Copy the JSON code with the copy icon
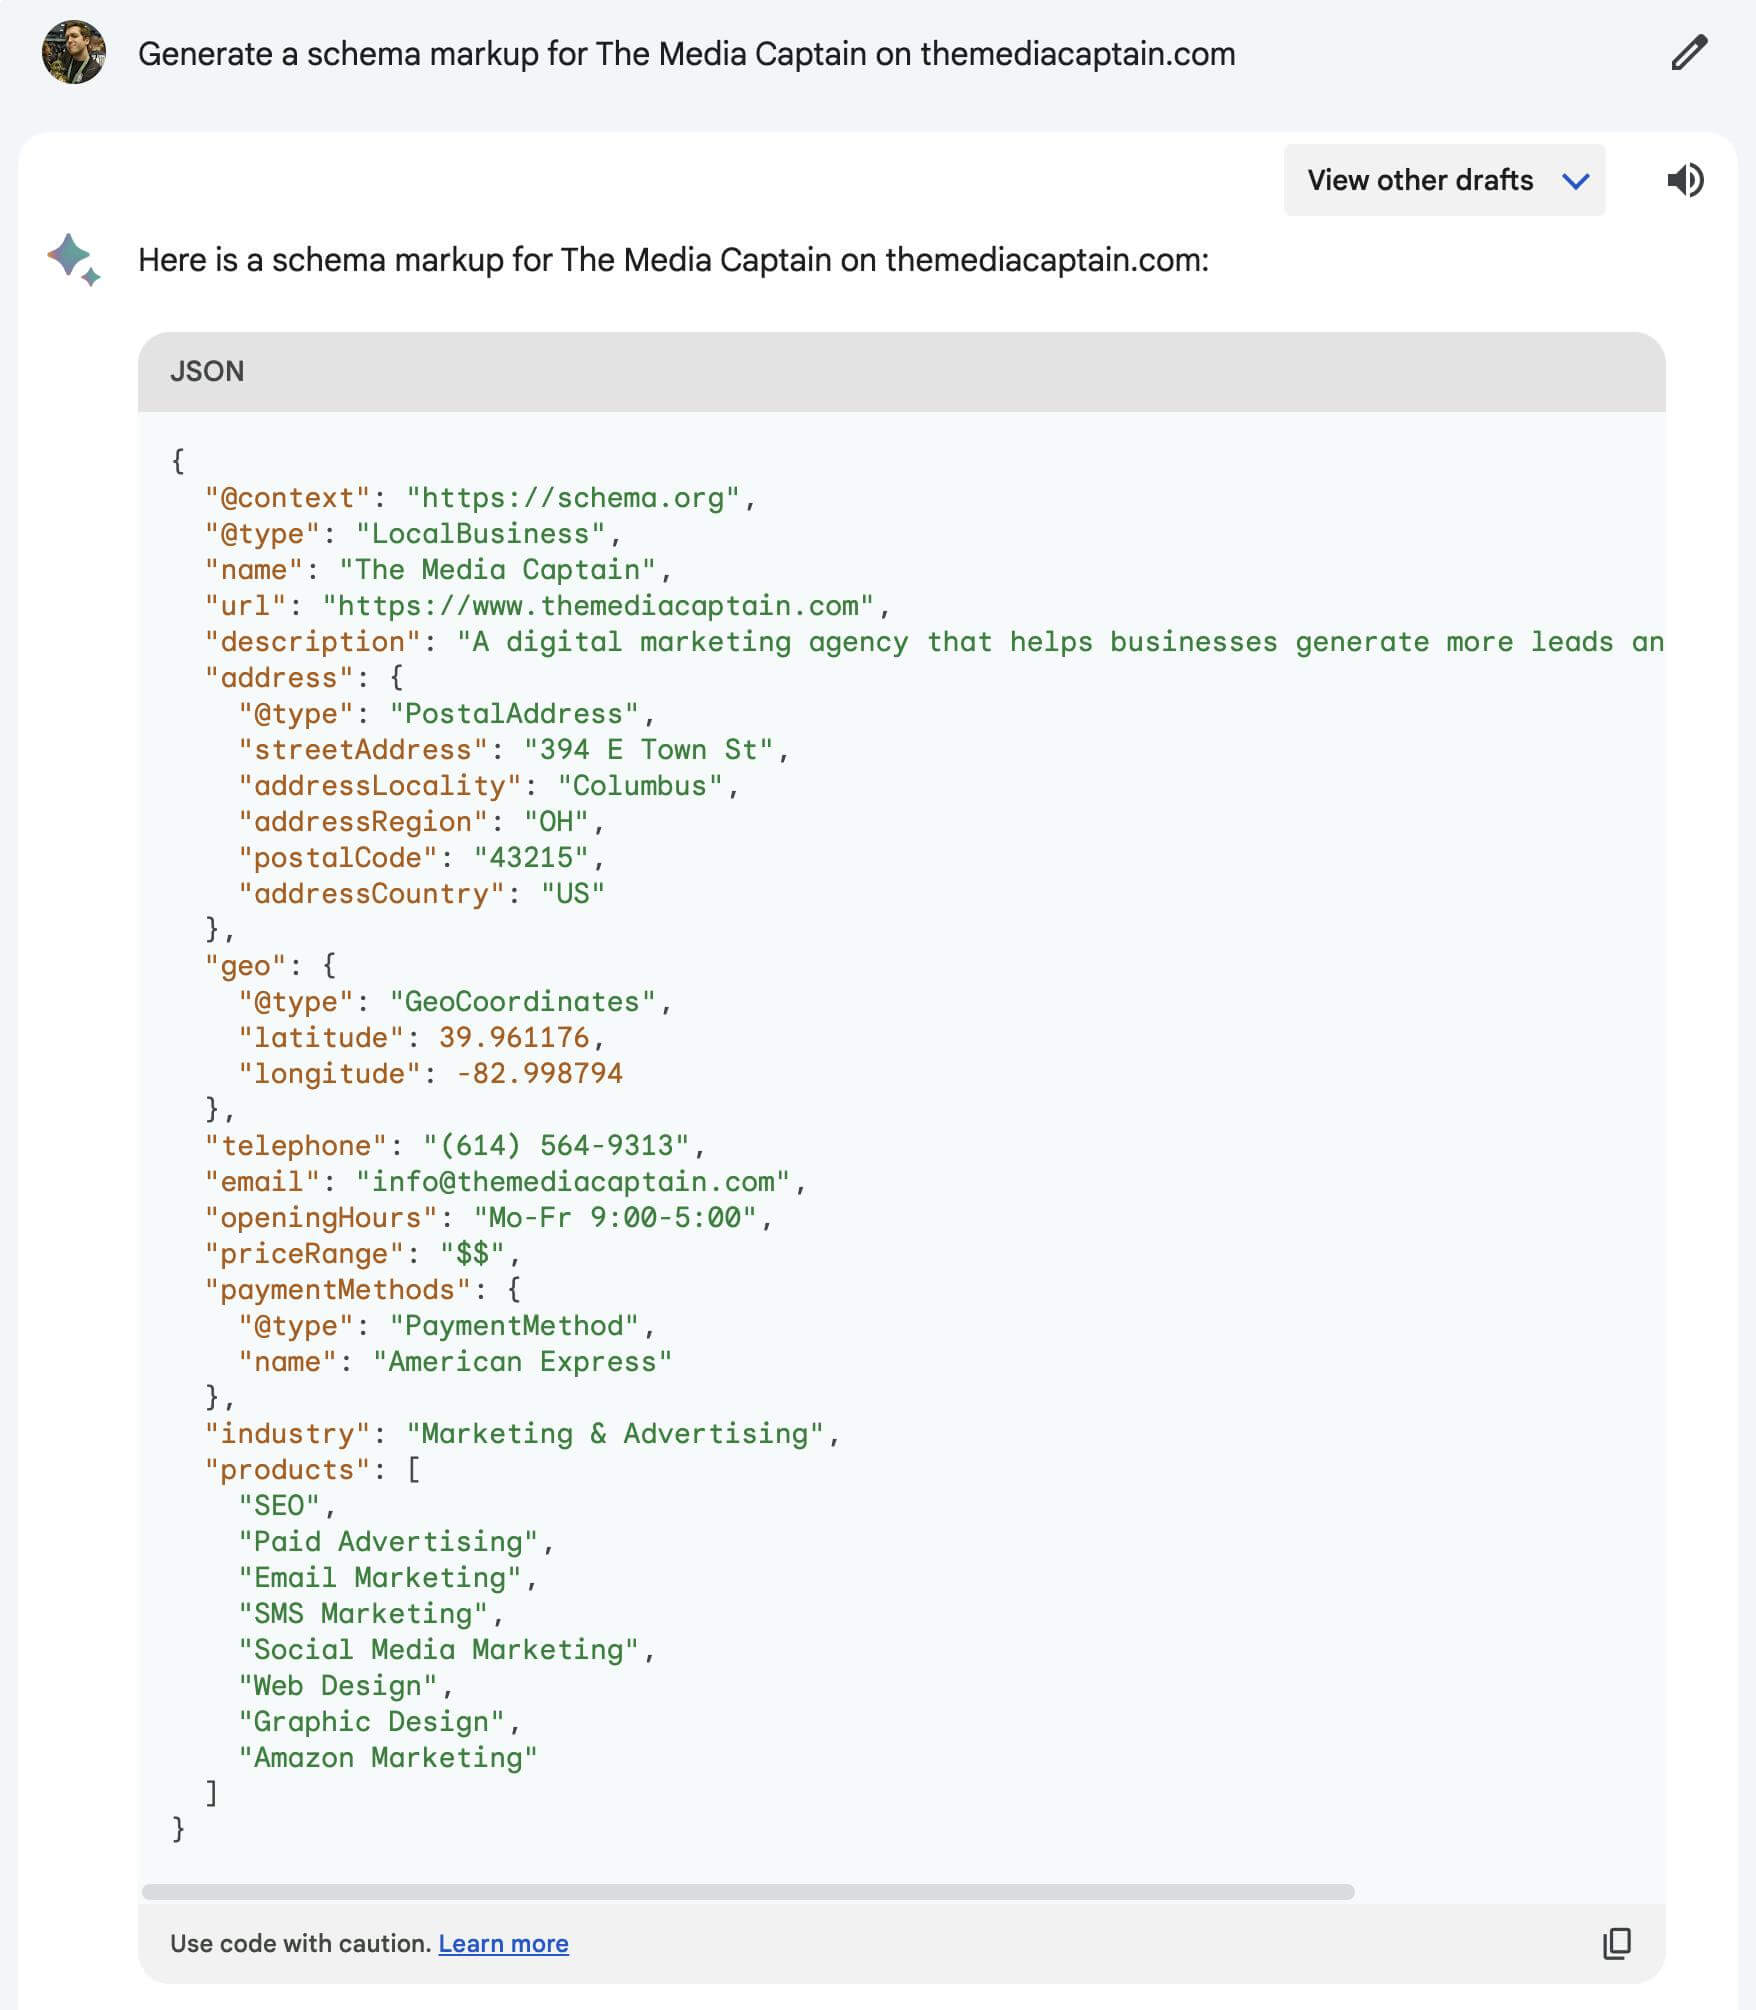The image size is (1756, 2010). tap(1617, 1943)
